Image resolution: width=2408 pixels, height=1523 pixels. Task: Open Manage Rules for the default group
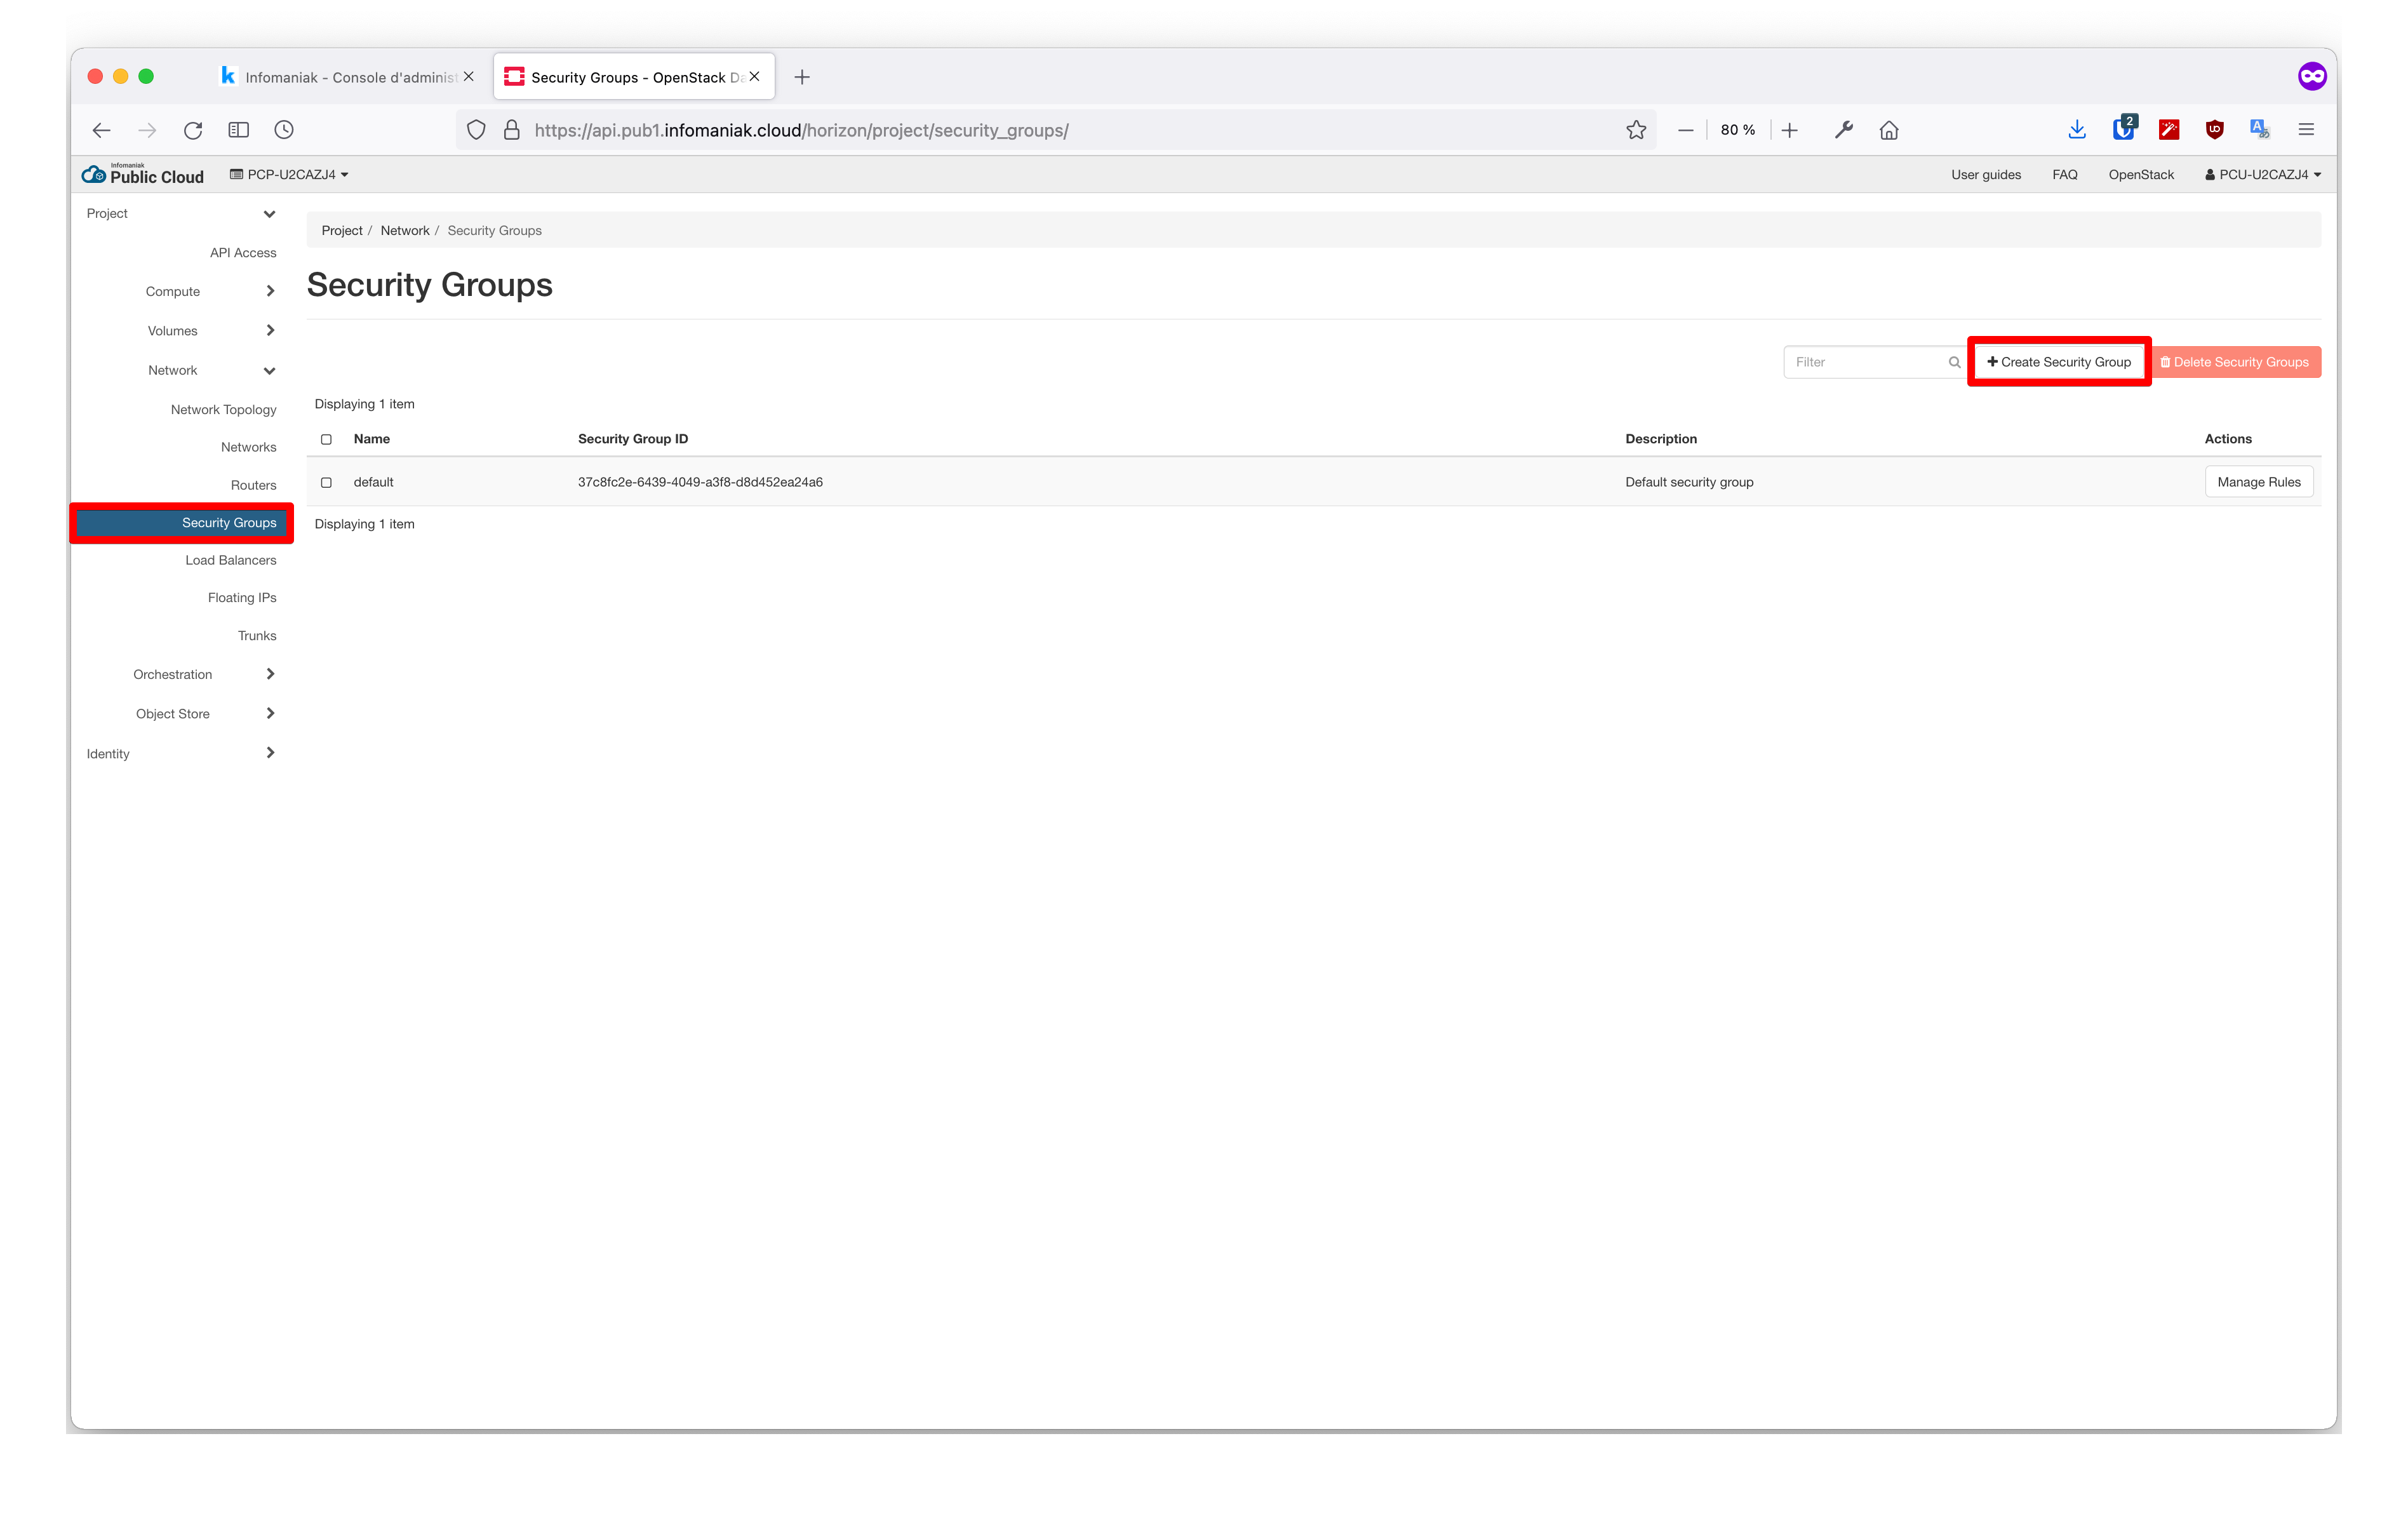[x=2258, y=481]
